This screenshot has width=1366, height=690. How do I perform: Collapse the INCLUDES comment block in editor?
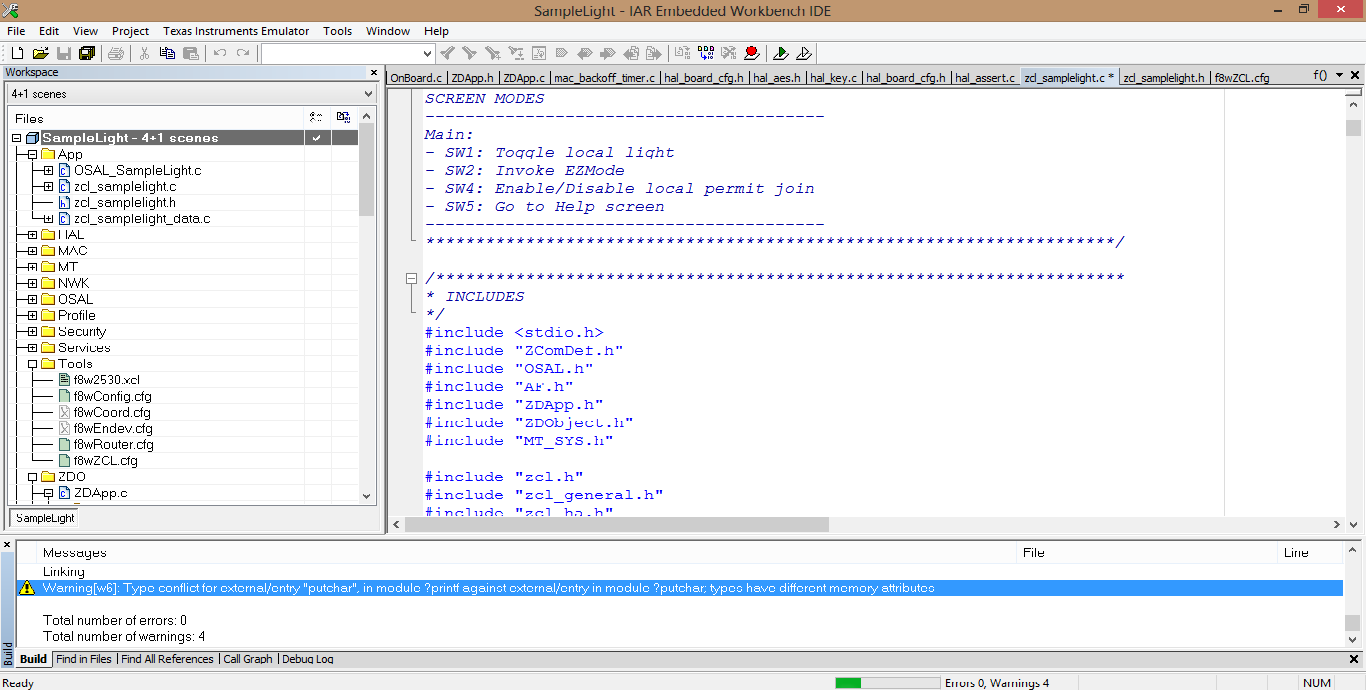[411, 279]
